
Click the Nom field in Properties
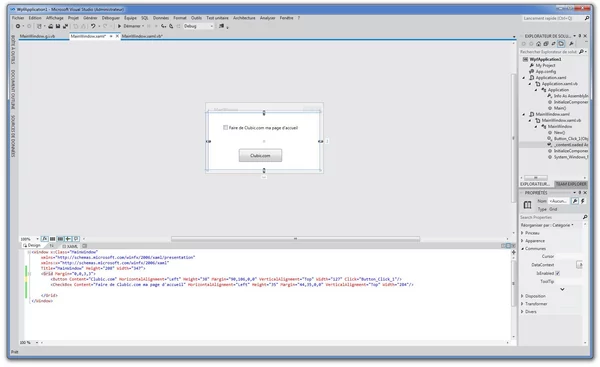tap(559, 201)
